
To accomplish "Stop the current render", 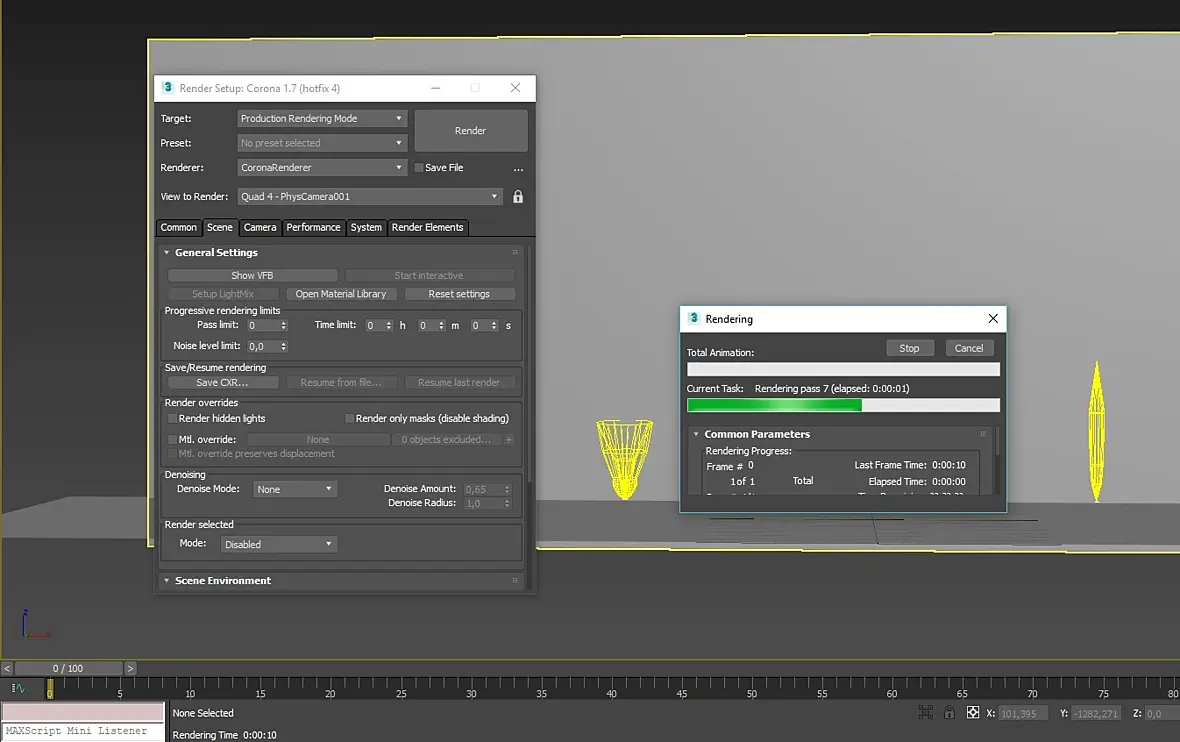I will (909, 348).
